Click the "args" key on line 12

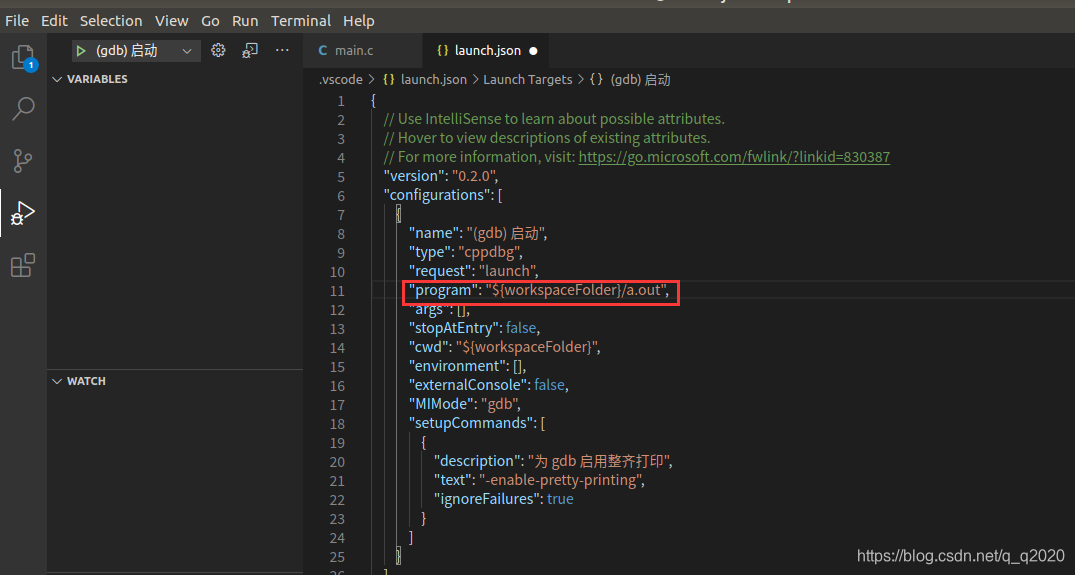coord(430,309)
